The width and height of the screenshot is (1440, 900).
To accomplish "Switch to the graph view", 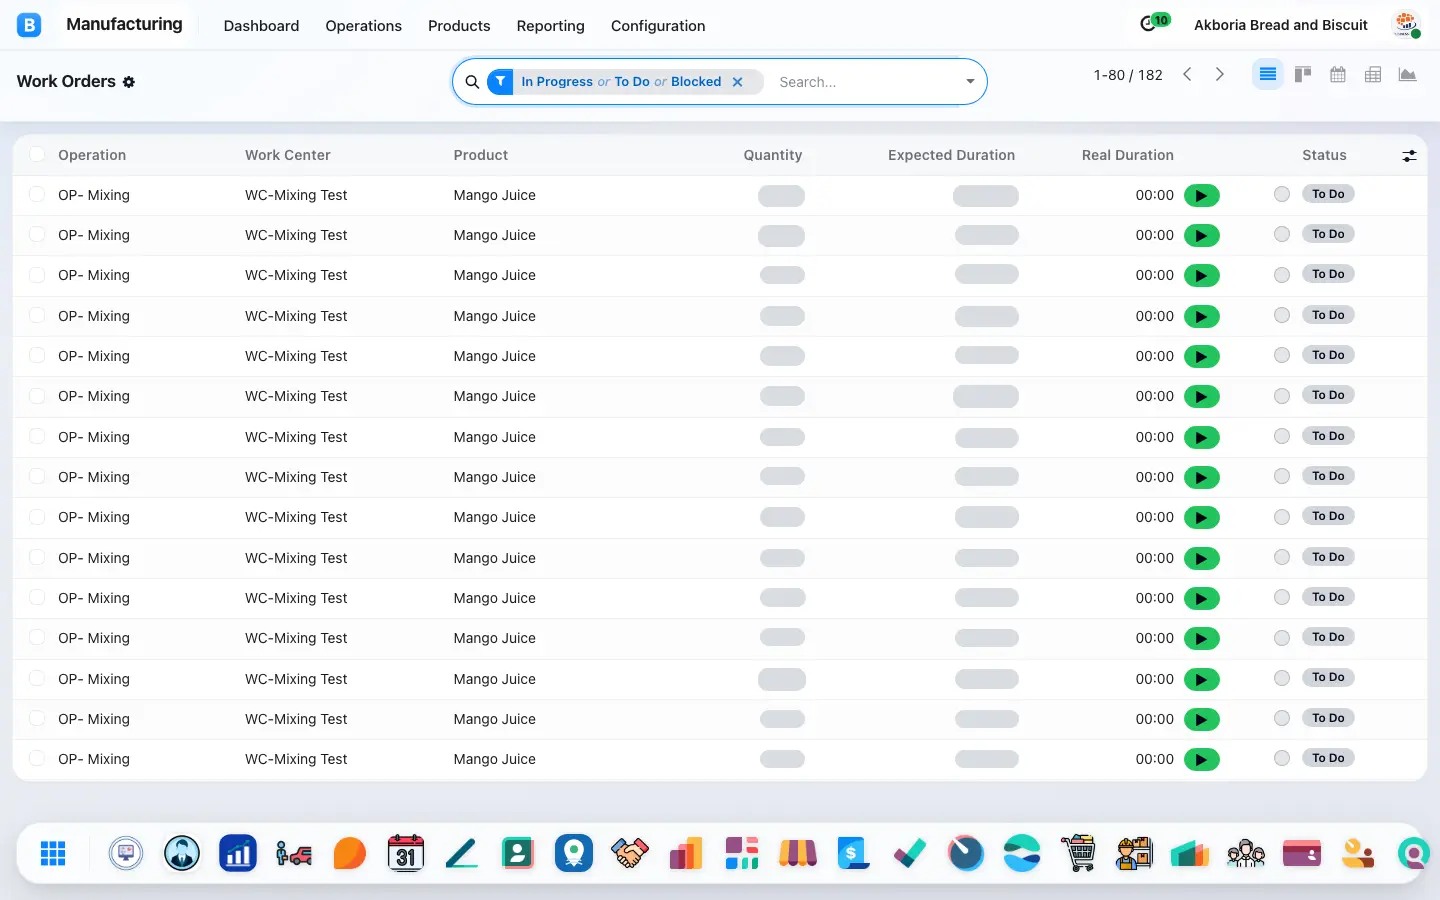I will click(1408, 74).
